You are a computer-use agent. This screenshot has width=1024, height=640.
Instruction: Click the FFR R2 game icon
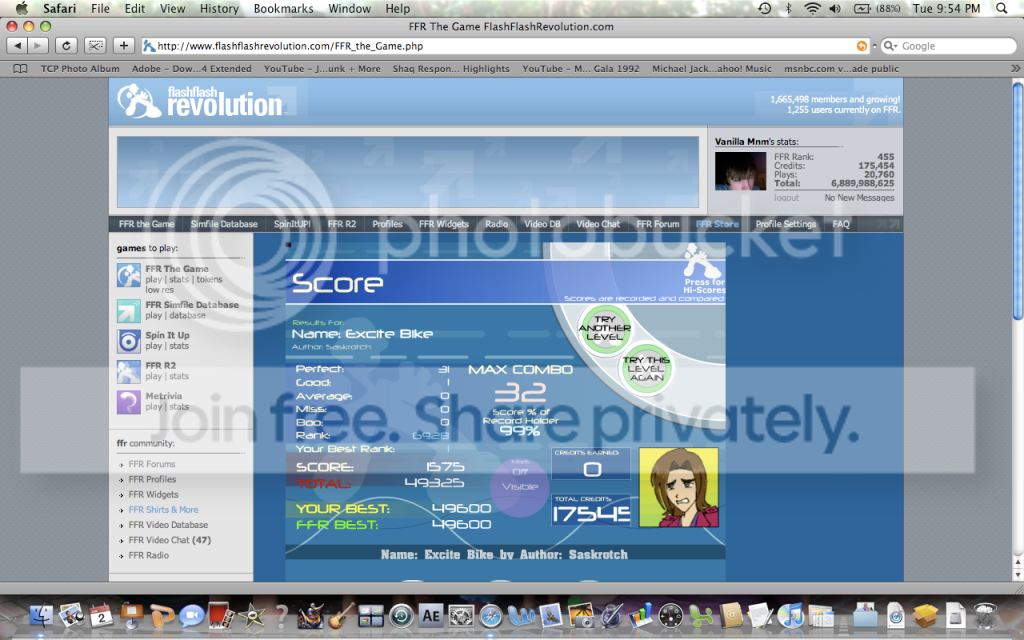129,372
